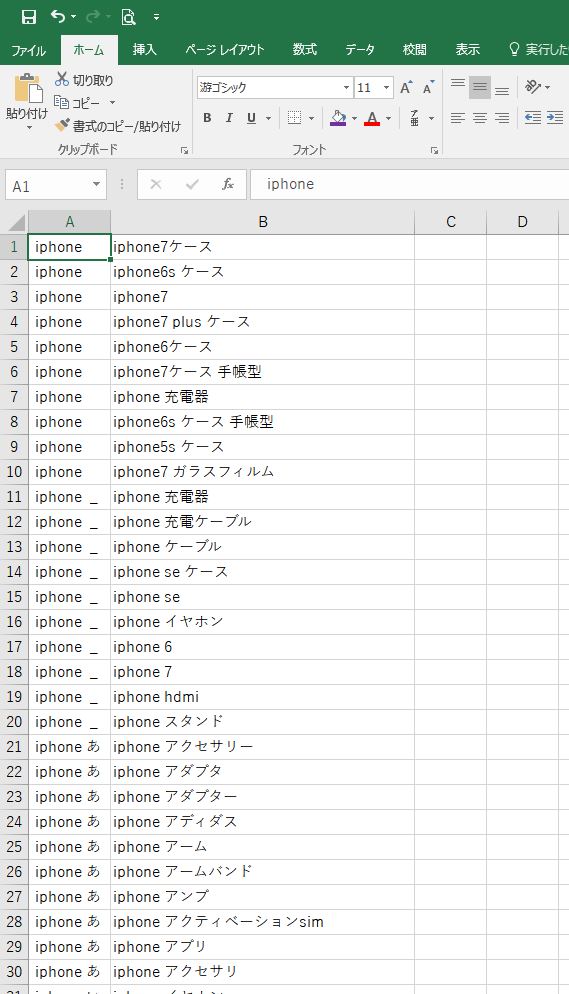
Task: Open the クリップボード dialog launcher
Action: (x=184, y=150)
